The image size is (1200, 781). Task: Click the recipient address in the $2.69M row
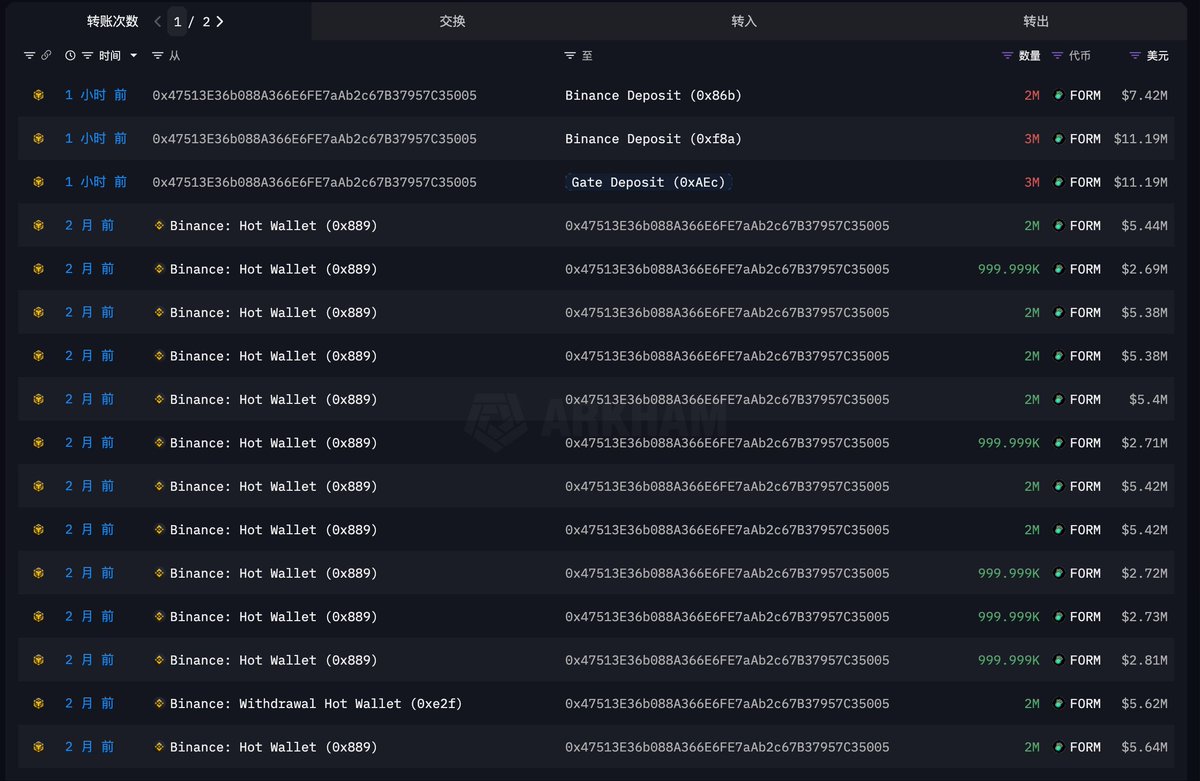click(727, 269)
